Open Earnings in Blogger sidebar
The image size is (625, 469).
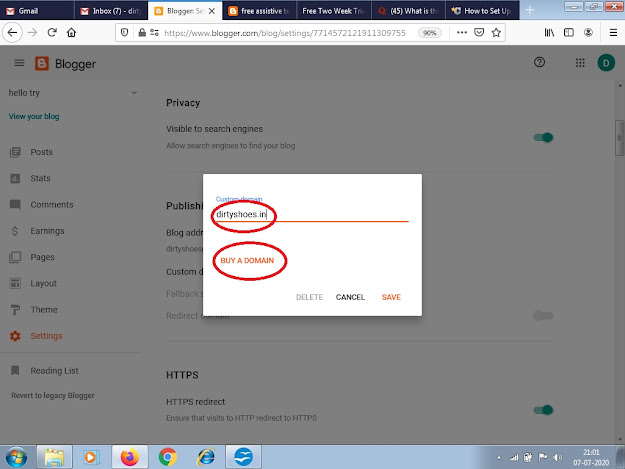point(47,231)
